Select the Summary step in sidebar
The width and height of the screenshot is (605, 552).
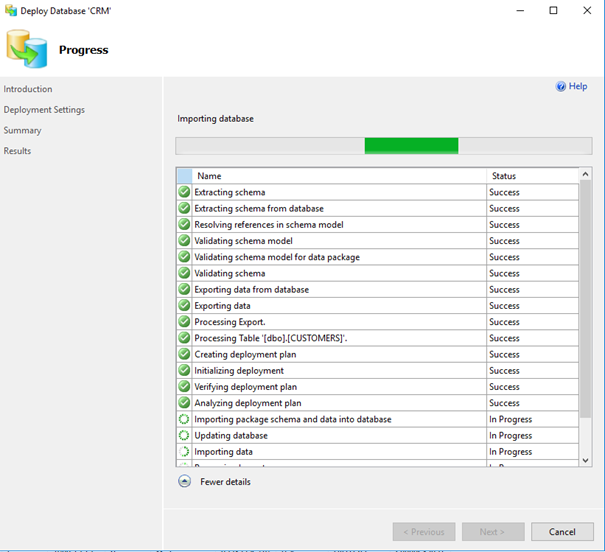(22, 130)
